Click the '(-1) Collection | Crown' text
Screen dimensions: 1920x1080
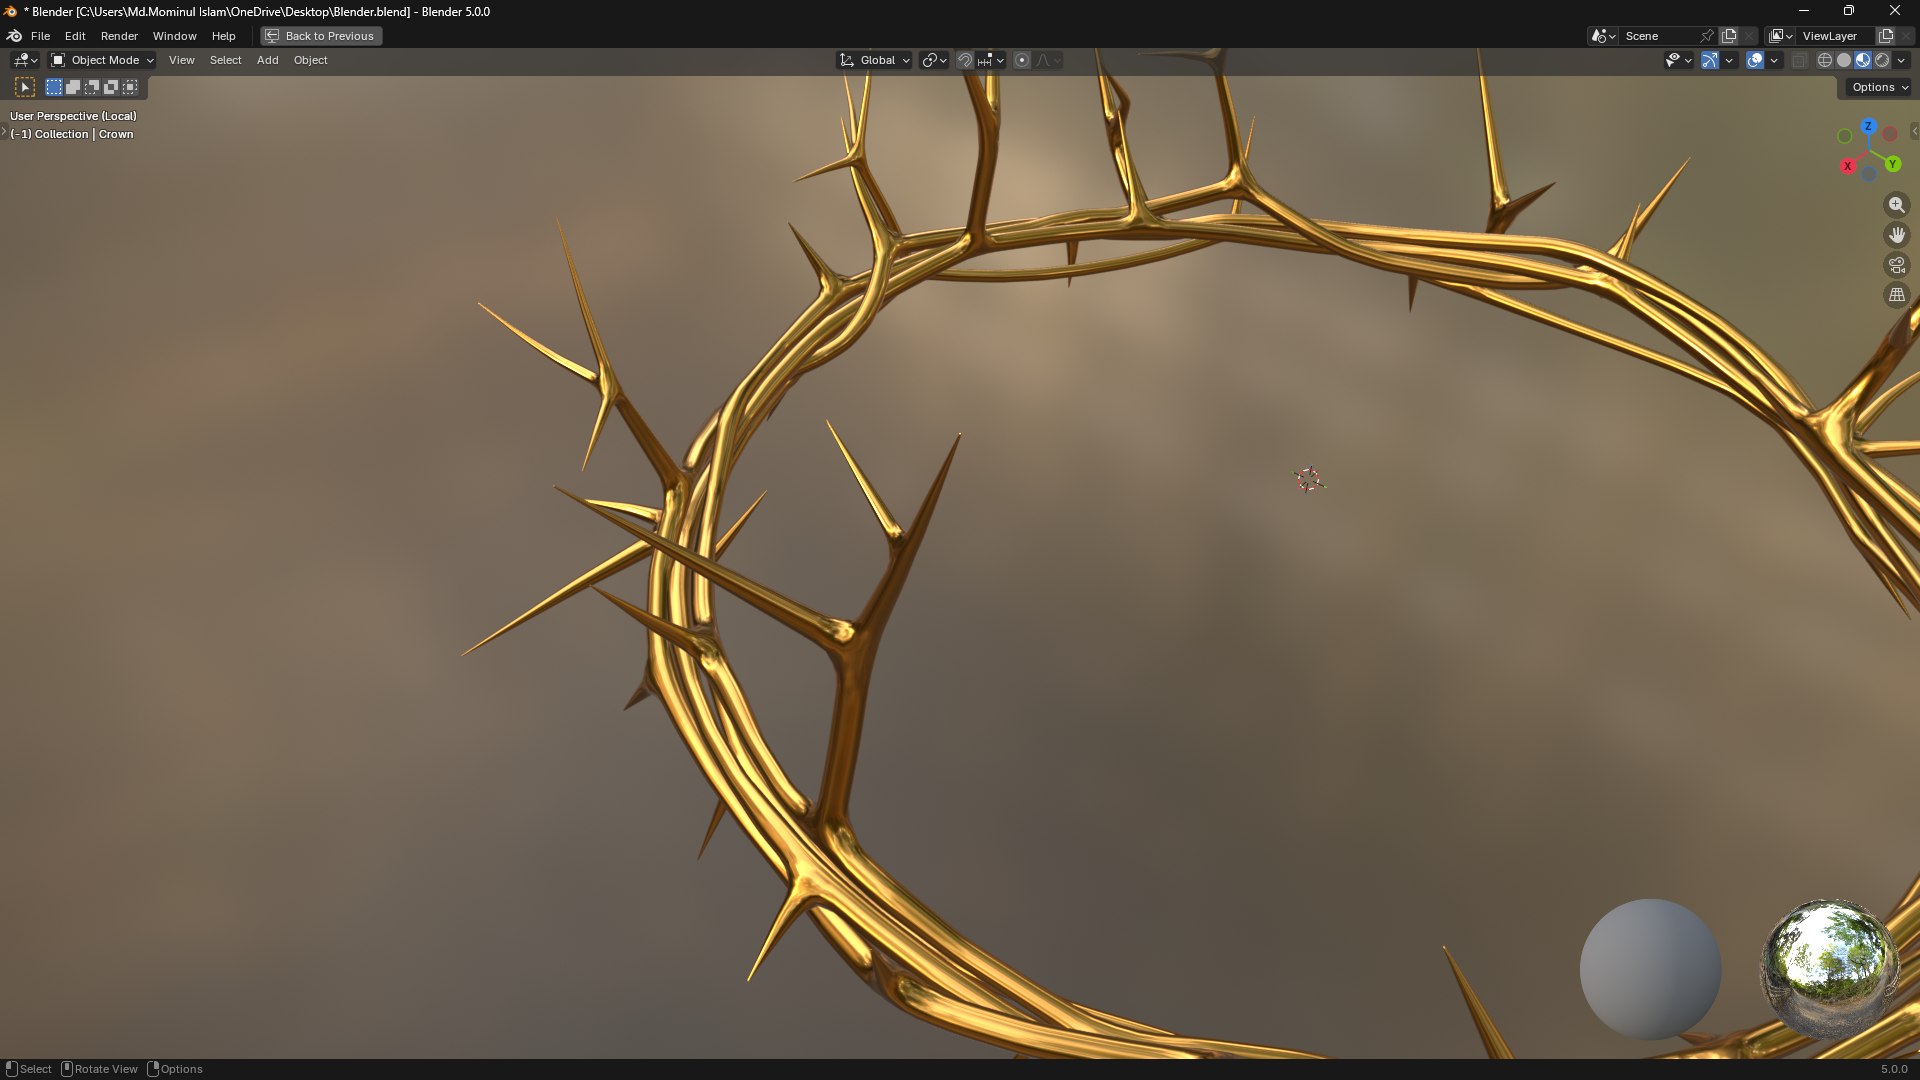tap(72, 134)
